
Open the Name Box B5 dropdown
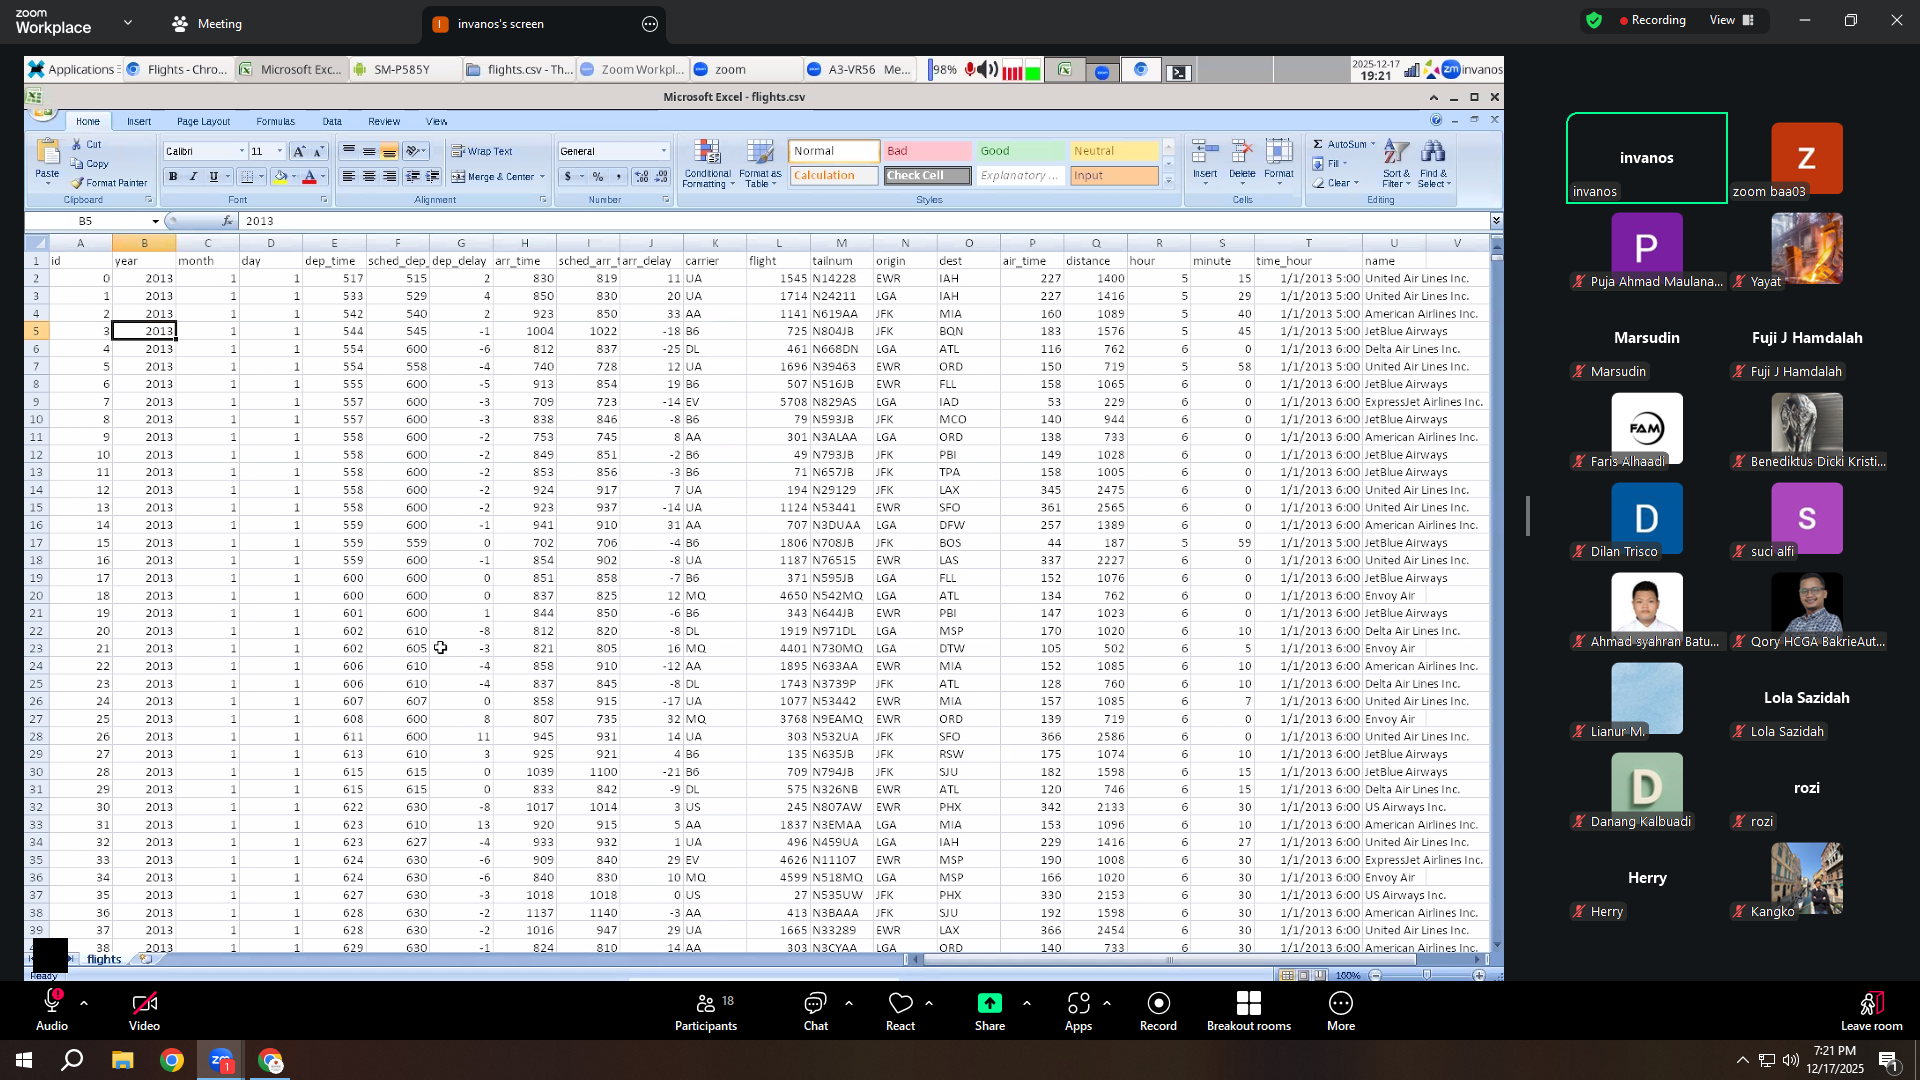coord(156,222)
